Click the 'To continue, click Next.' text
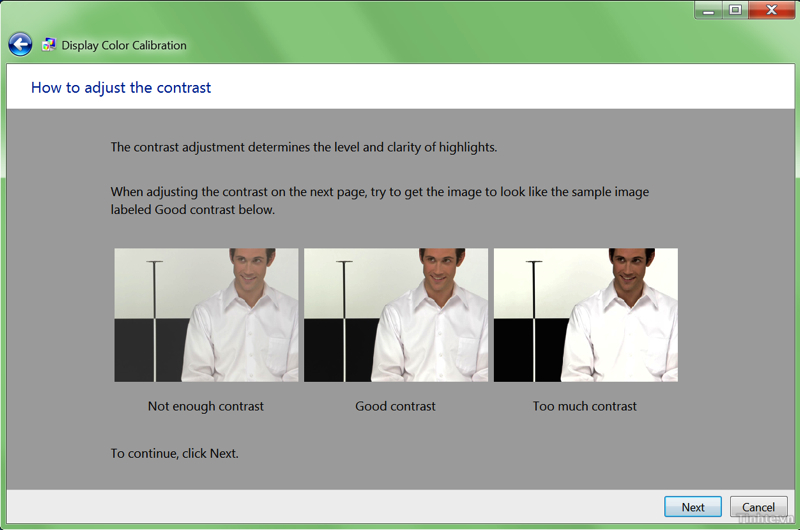This screenshot has width=800, height=530. 174,453
